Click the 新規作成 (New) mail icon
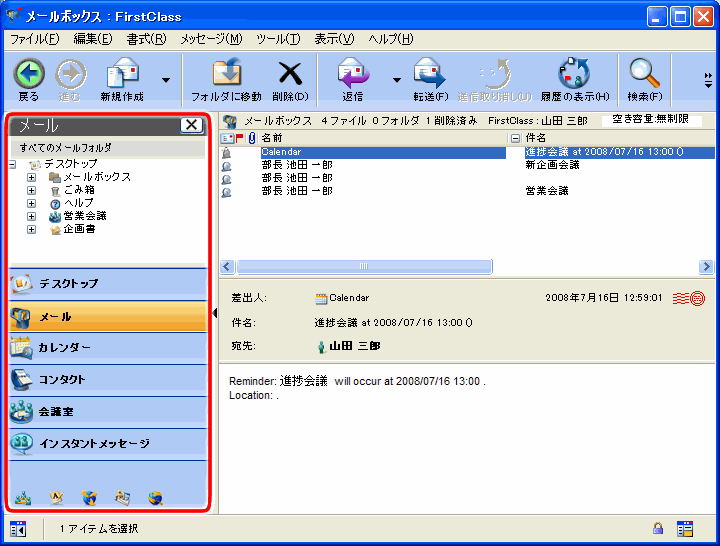Screen dimensions: 720x546 [122, 73]
